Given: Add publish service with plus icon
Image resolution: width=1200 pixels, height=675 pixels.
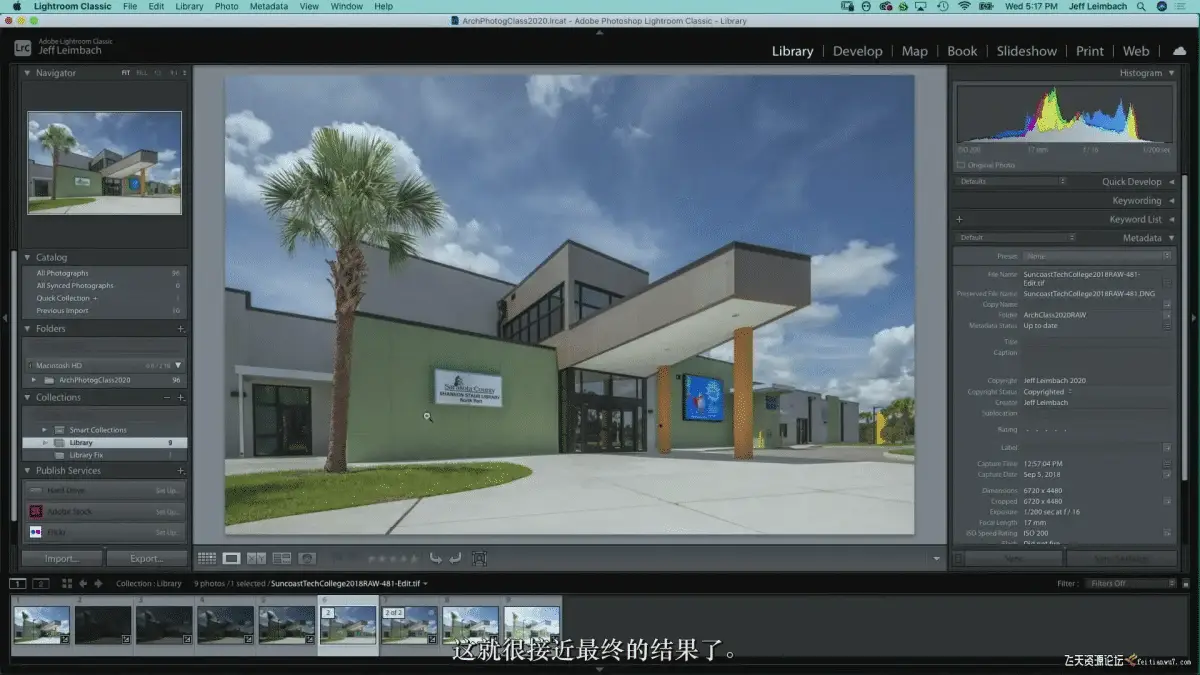Looking at the screenshot, I should pos(181,470).
